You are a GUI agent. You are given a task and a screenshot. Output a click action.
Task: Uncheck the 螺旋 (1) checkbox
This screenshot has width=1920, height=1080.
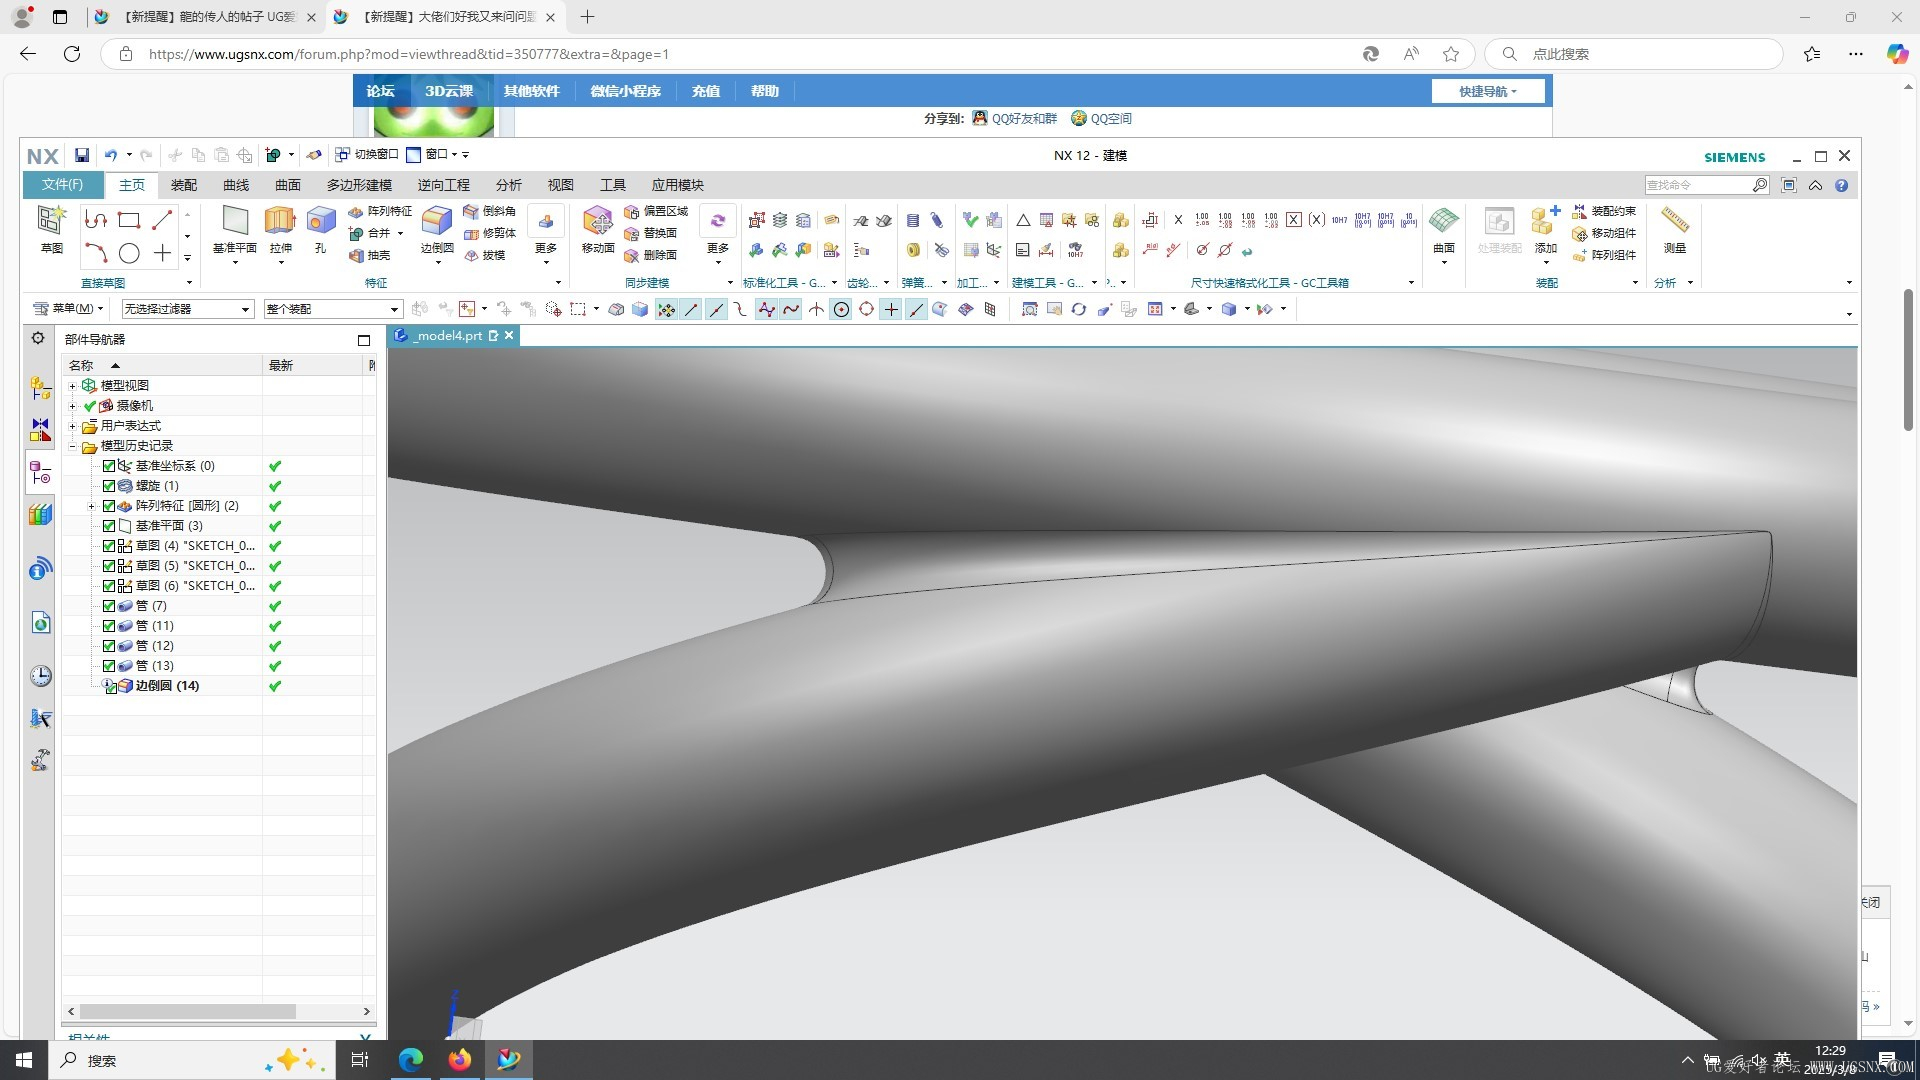click(x=109, y=486)
